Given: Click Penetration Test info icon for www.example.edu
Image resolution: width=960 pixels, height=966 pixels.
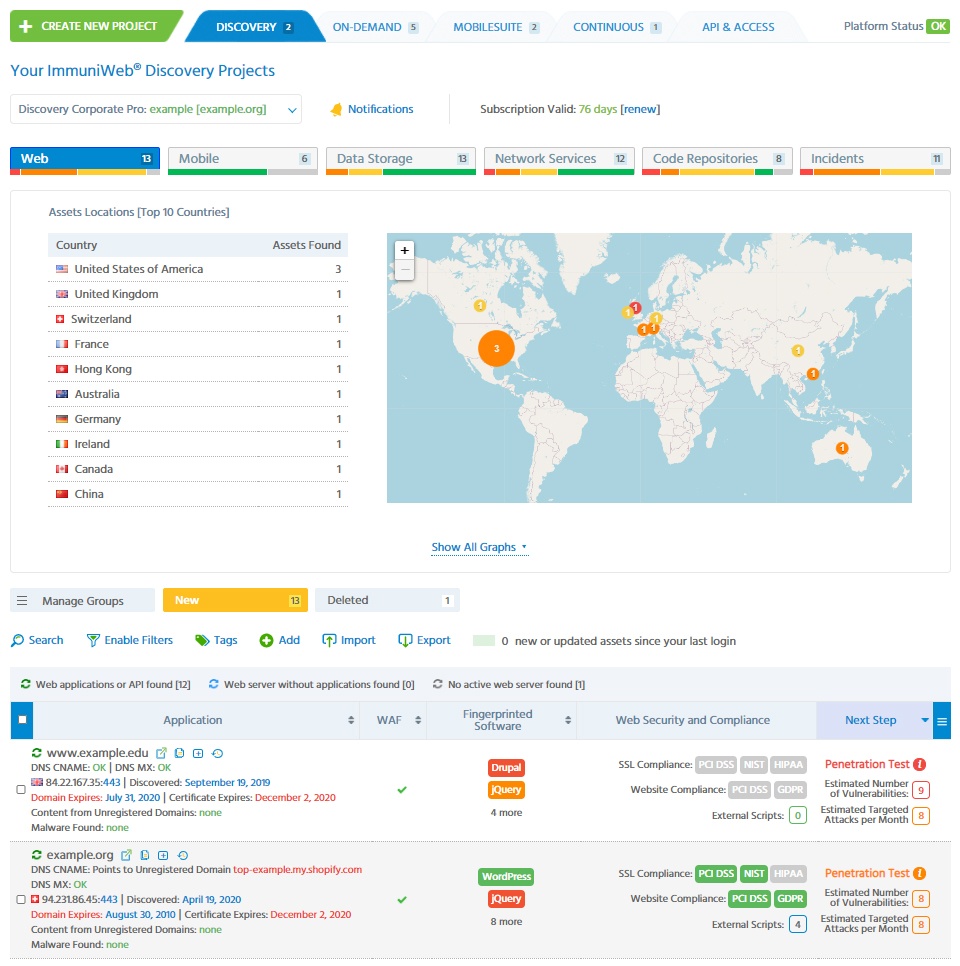Looking at the screenshot, I should pos(919,765).
